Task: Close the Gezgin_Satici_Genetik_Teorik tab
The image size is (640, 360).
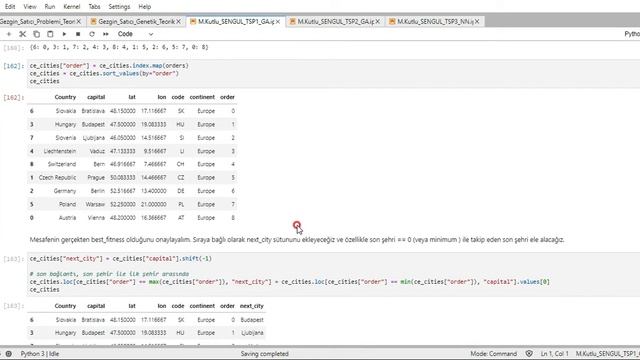Action: (x=178, y=22)
